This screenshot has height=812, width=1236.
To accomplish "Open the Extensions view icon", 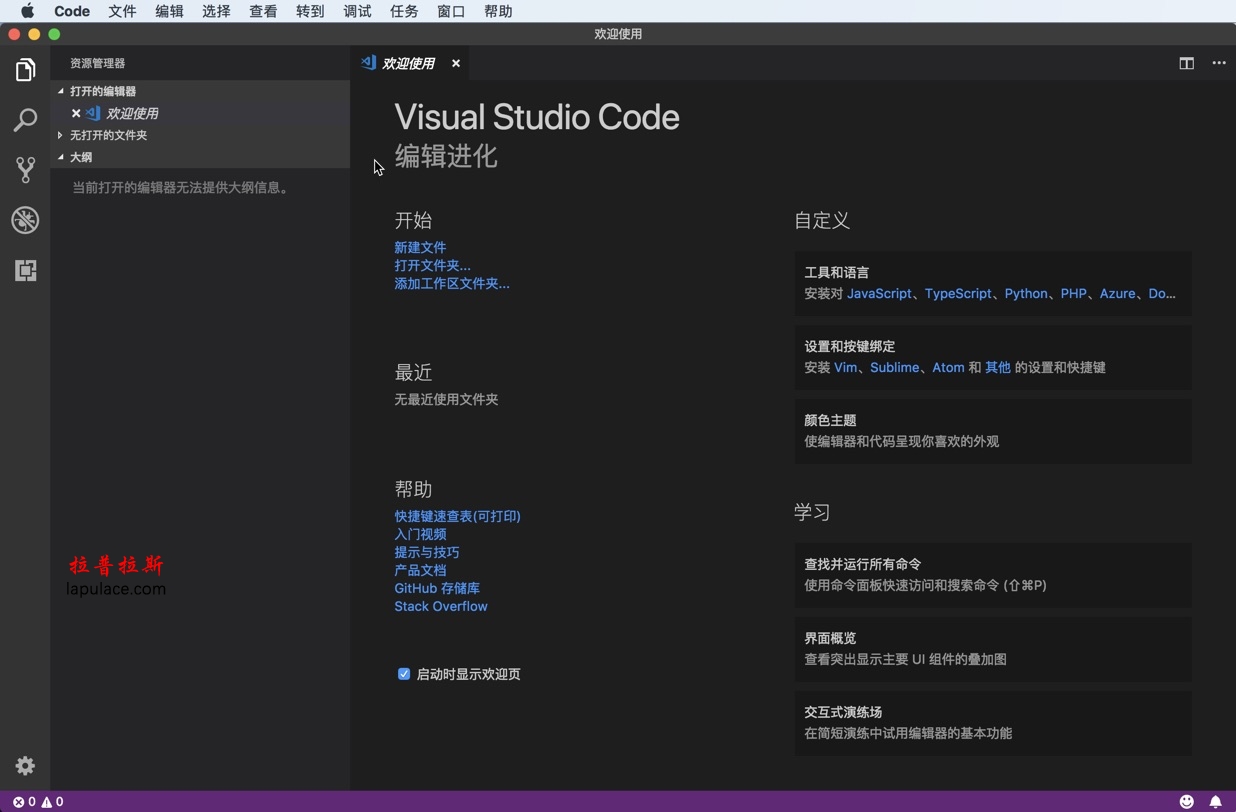I will (25, 270).
